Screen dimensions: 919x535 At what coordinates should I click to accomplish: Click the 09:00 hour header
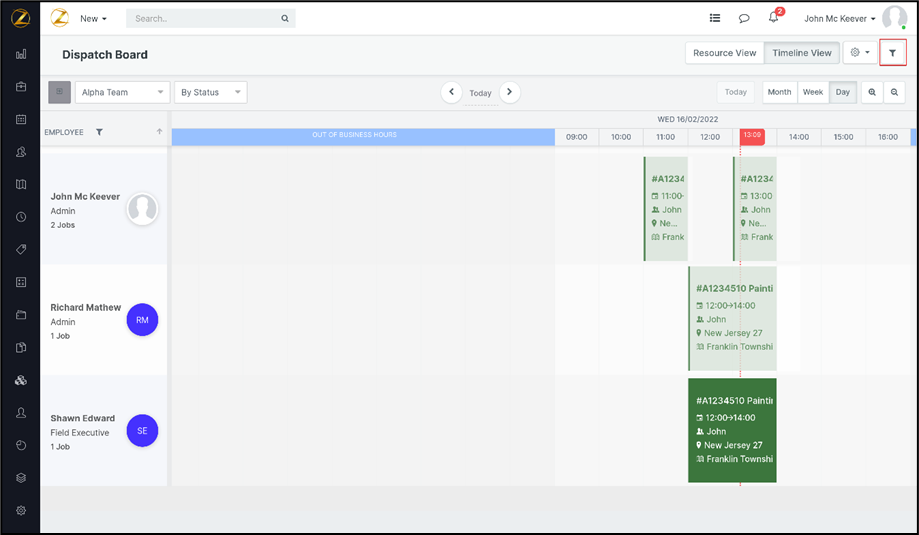pyautogui.click(x=577, y=137)
